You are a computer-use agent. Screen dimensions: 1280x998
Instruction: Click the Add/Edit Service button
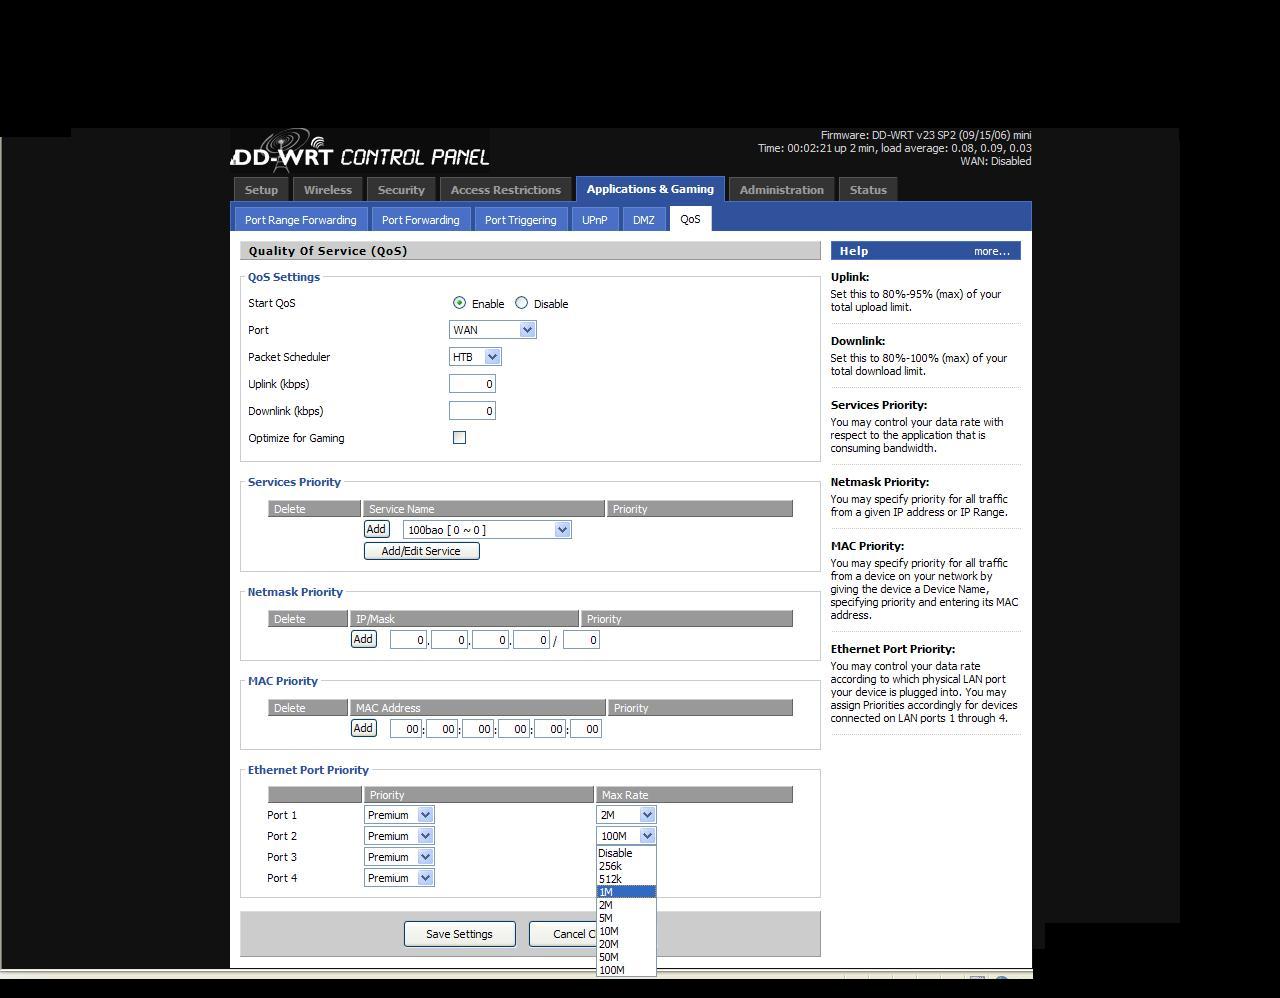point(421,551)
